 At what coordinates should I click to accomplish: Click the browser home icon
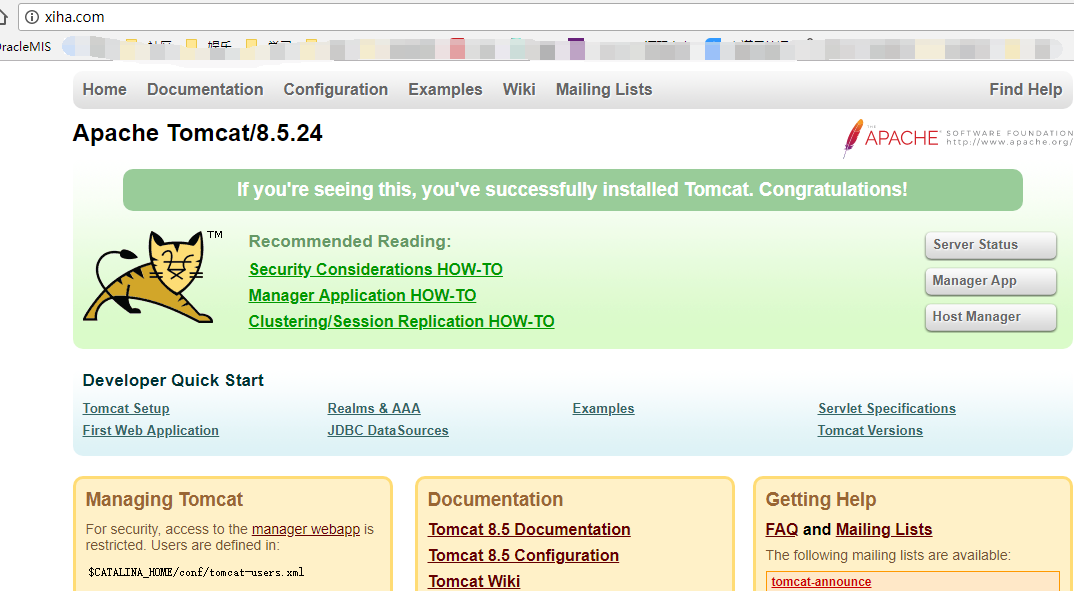[3, 16]
